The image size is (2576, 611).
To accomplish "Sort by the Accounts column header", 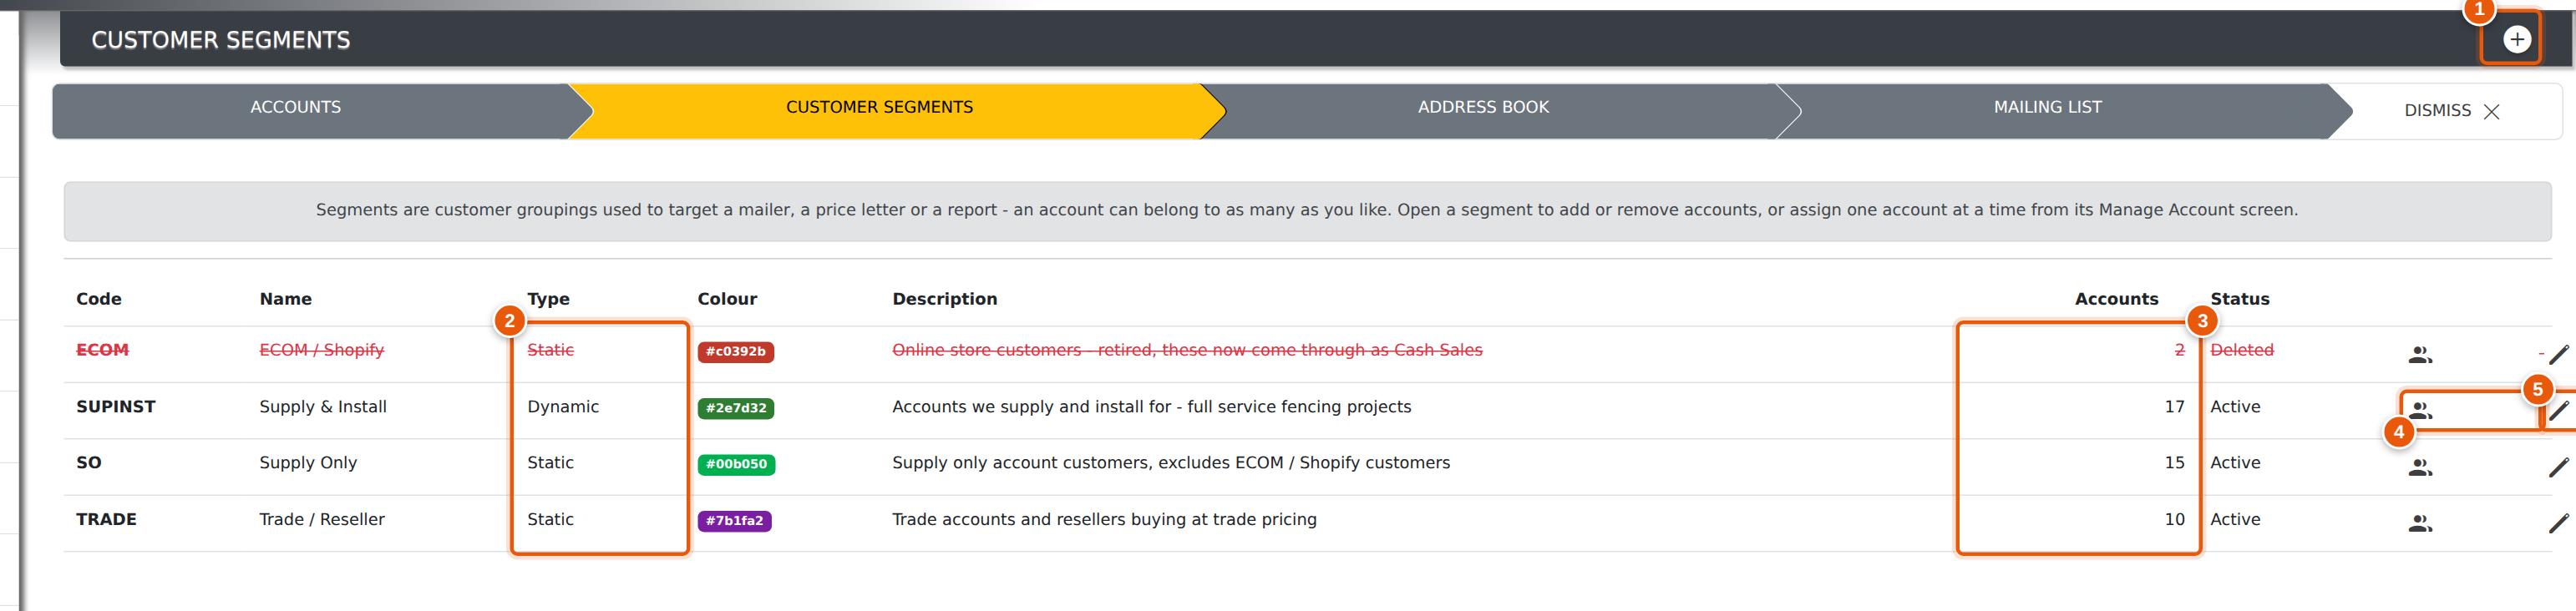I will pyautogui.click(x=2116, y=299).
